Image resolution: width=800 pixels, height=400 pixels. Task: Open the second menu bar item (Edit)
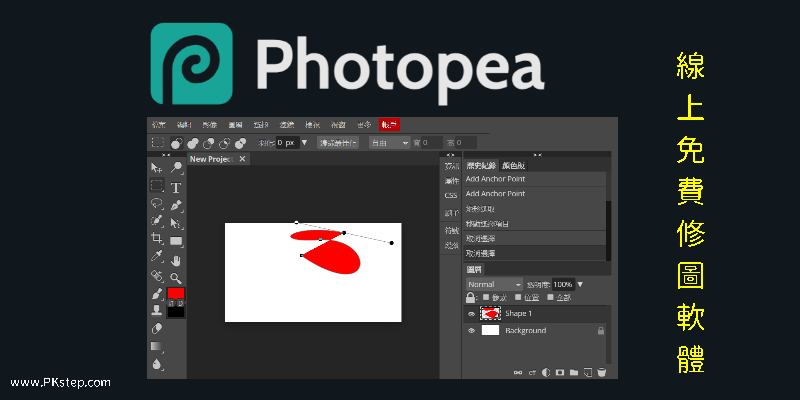click(x=184, y=125)
